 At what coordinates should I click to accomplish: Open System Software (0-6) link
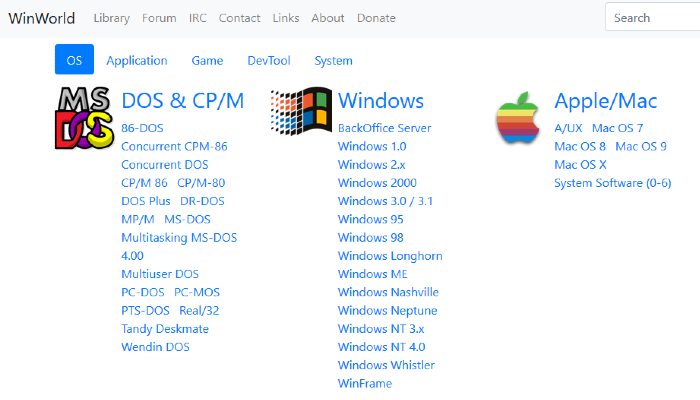pos(612,183)
